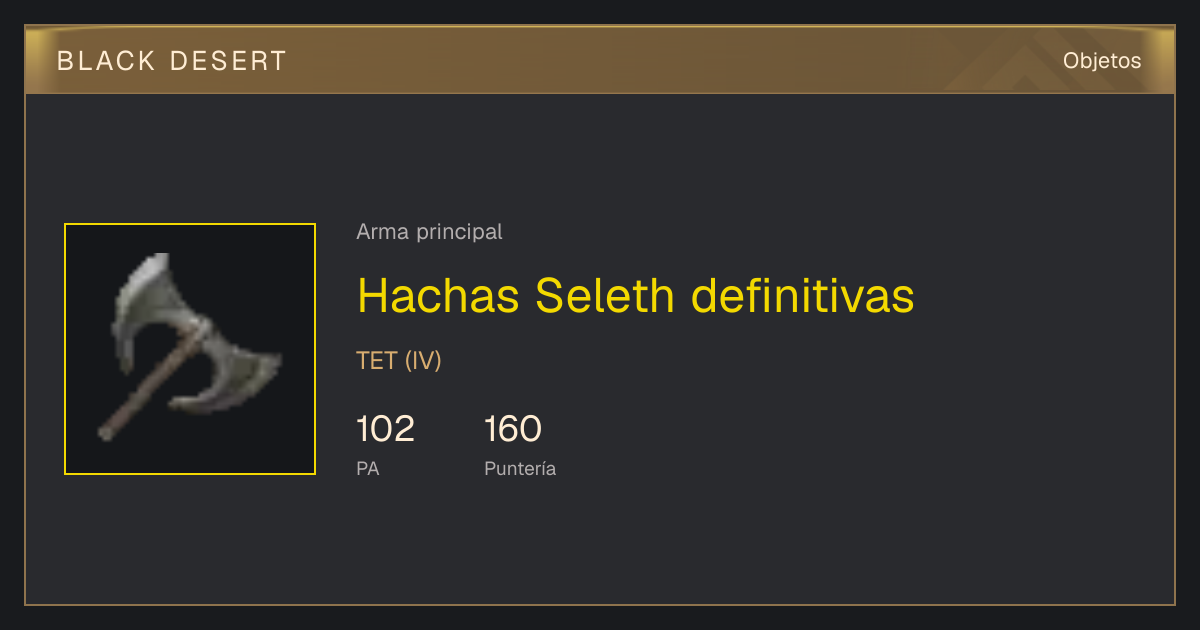The height and width of the screenshot is (630, 1200).
Task: Click the Seleth axe item icon
Action: [190, 349]
